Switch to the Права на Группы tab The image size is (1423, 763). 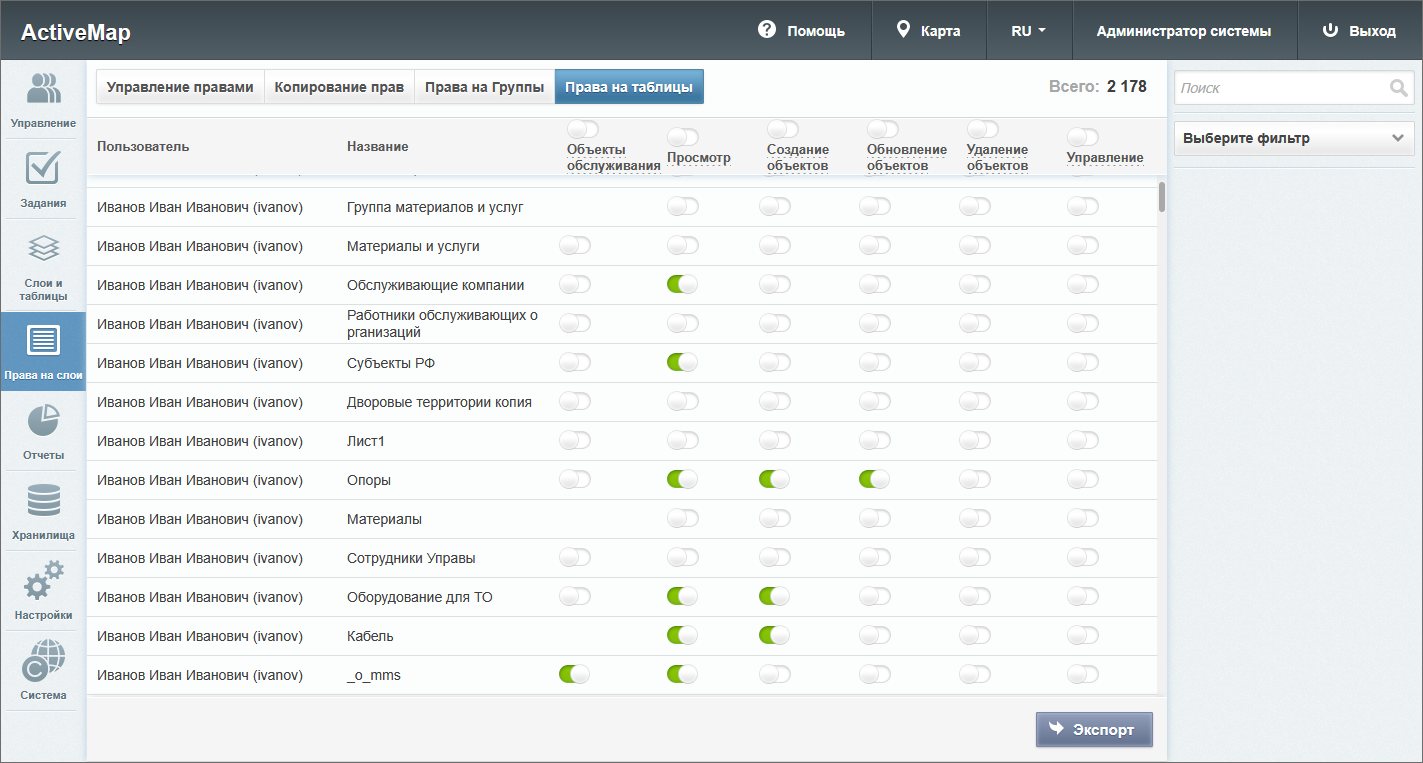(484, 87)
